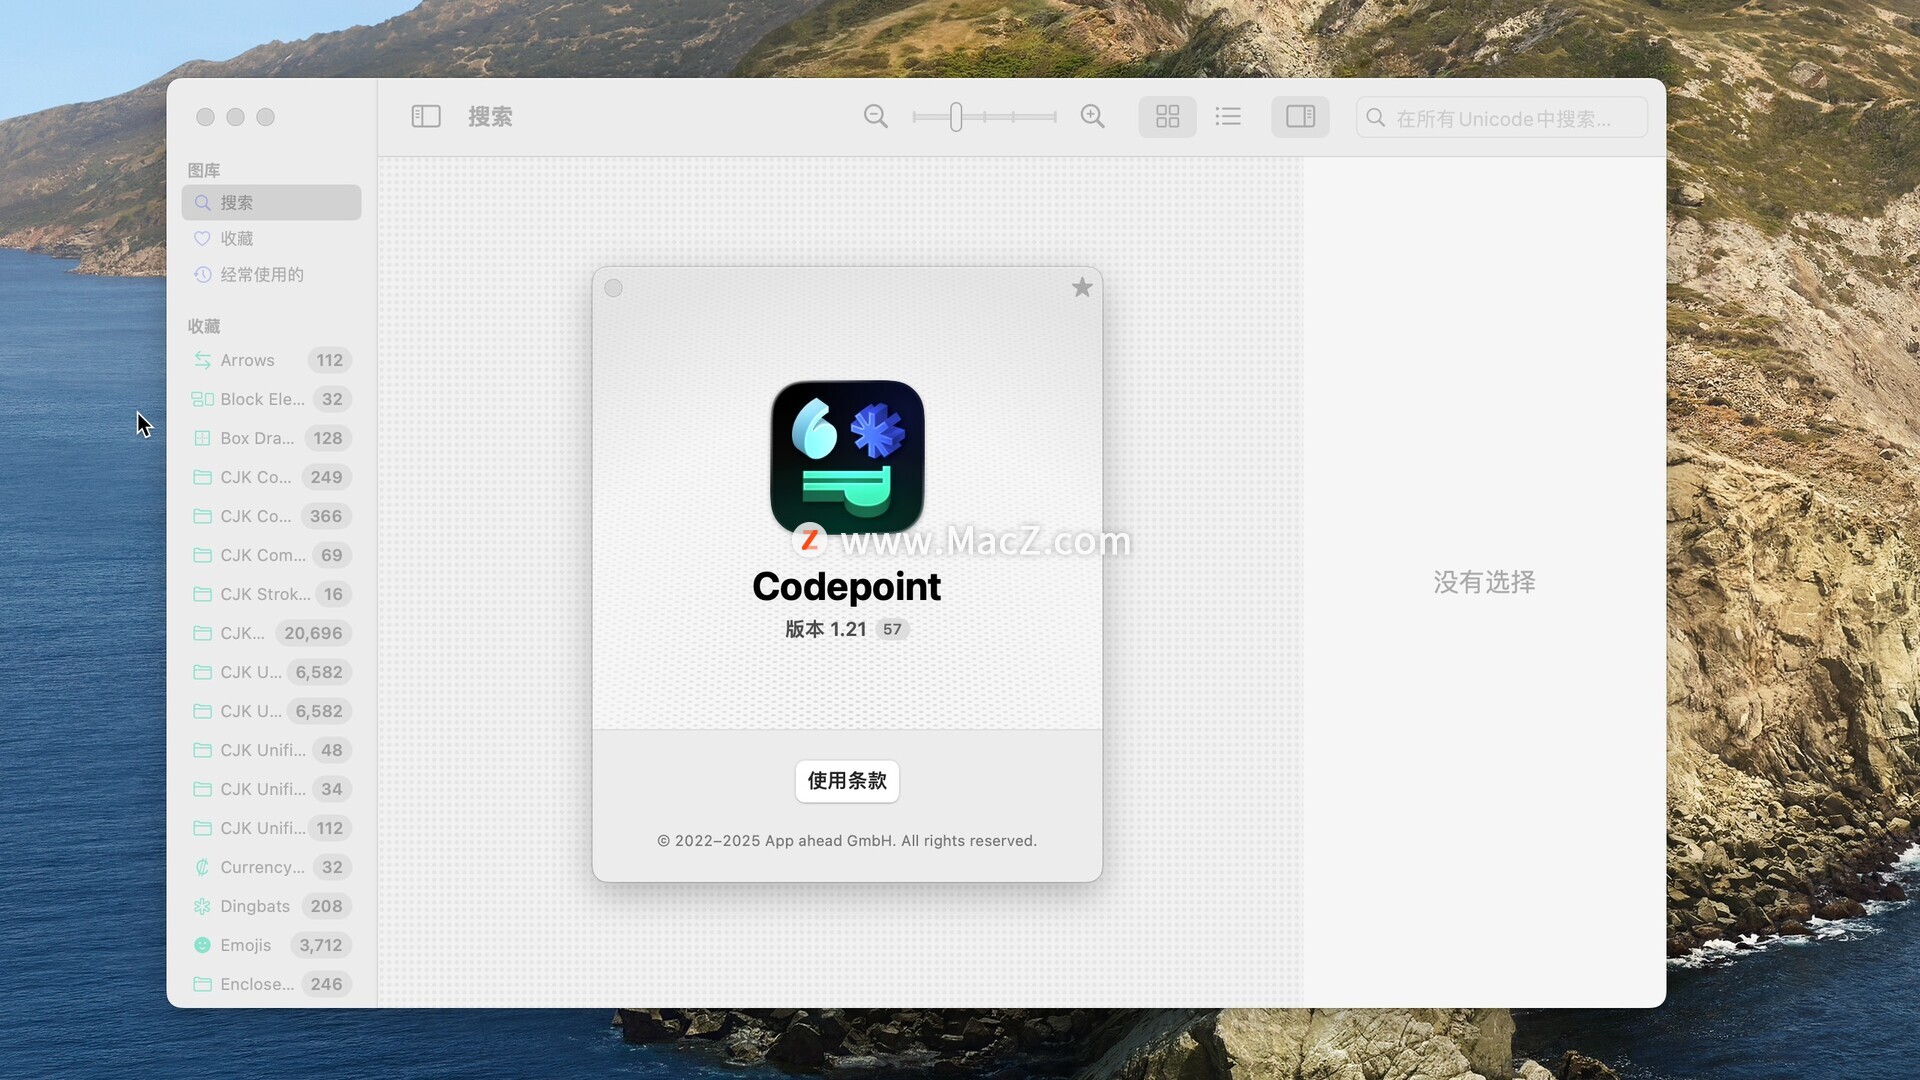
Task: Close the About dialog window
Action: [x=614, y=289]
